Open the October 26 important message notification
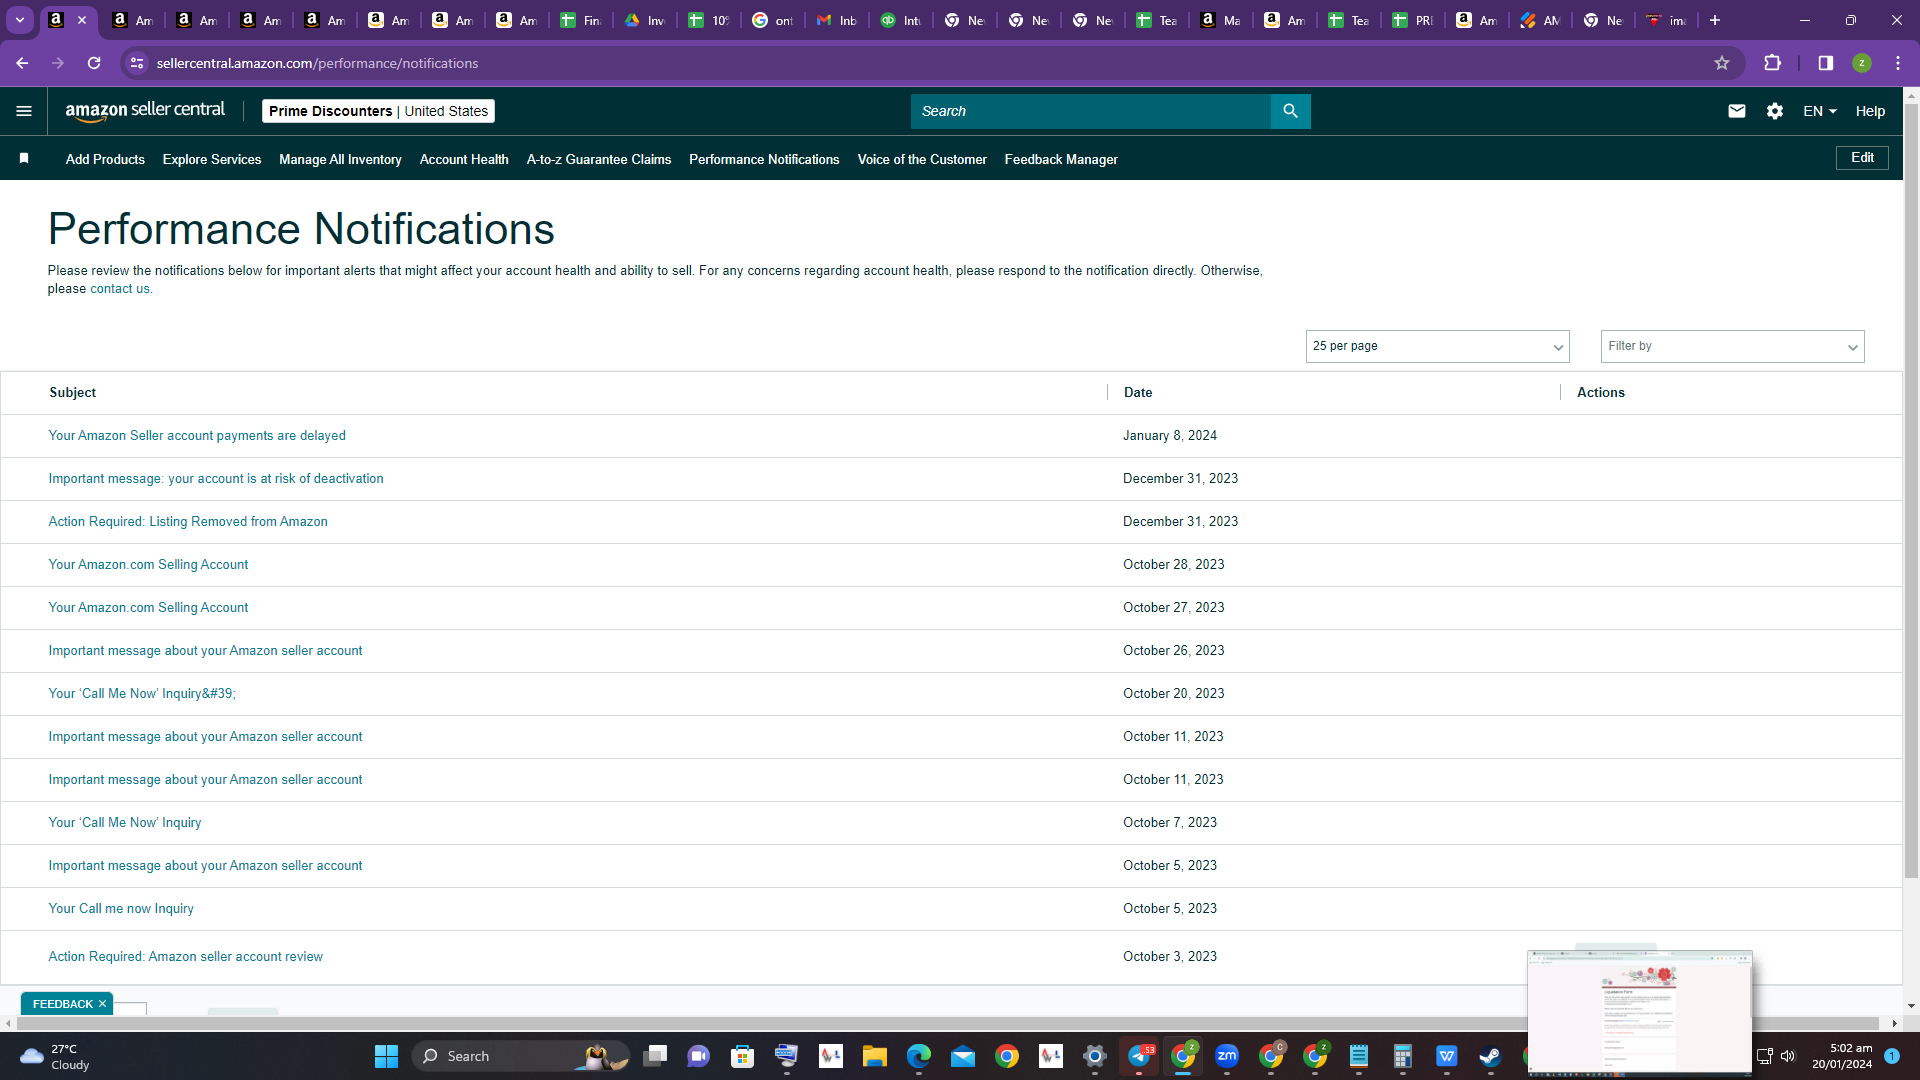 (x=205, y=651)
